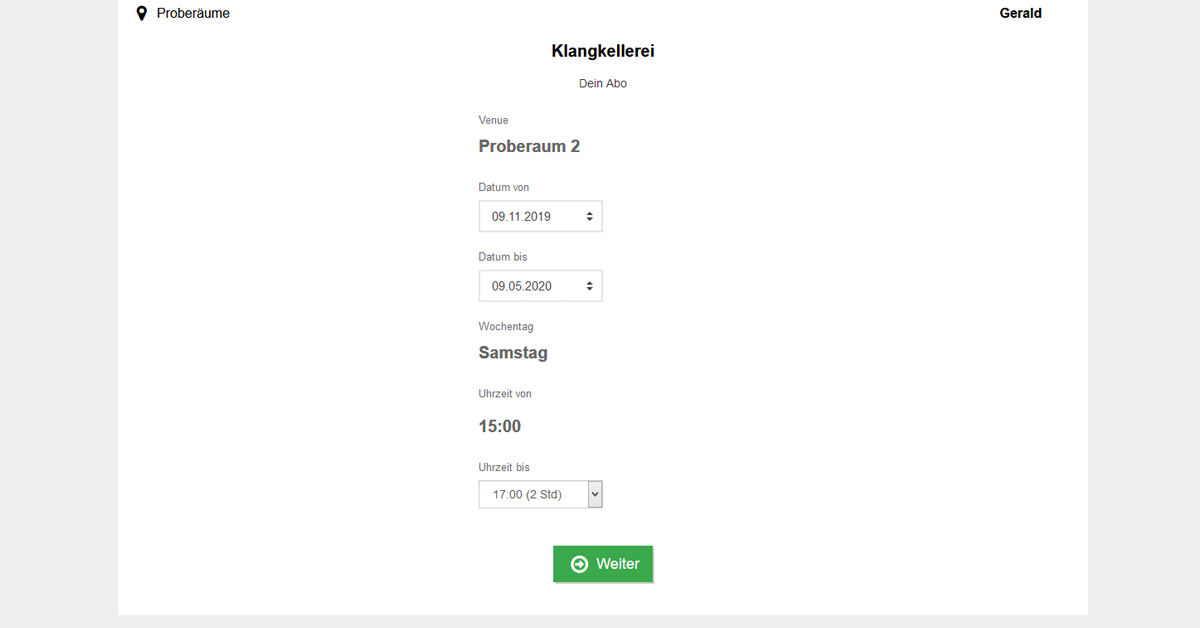This screenshot has width=1200, height=628.
Task: Select the Datum bis field showing 09.05.2020
Action: coord(540,286)
